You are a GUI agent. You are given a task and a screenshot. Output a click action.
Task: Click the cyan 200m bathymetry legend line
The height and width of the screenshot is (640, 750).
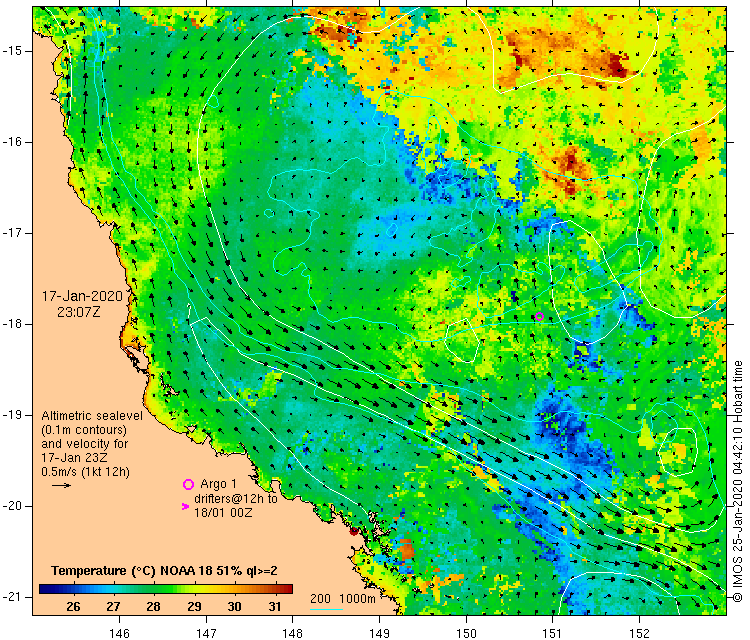(326, 609)
